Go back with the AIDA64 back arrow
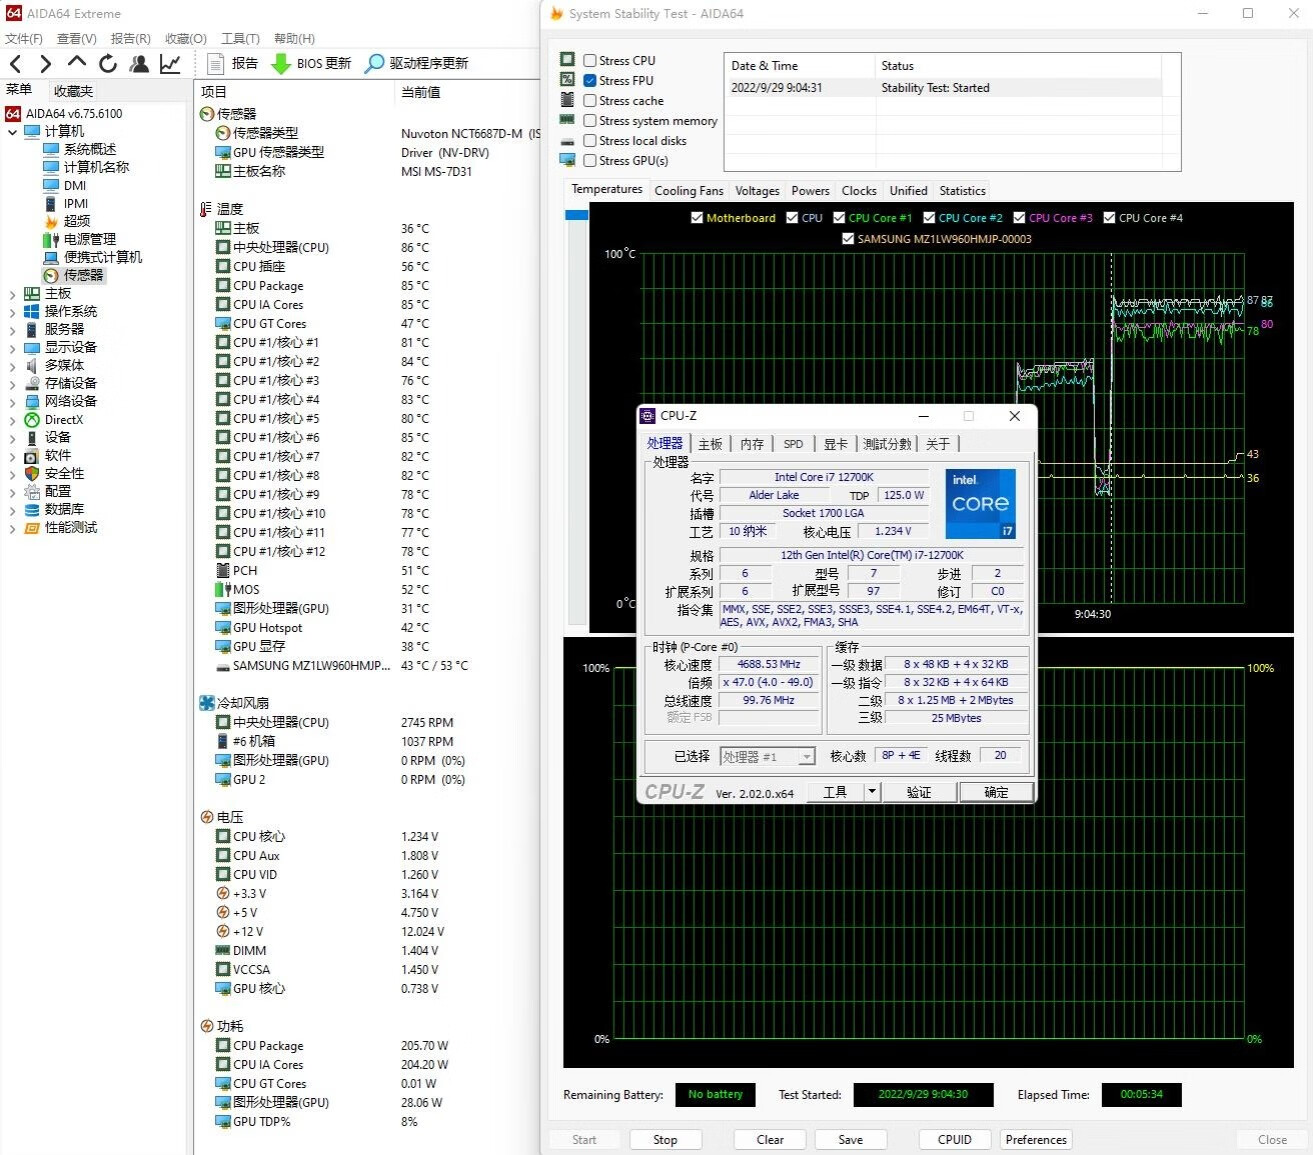This screenshot has height=1155, width=1313. pos(15,64)
